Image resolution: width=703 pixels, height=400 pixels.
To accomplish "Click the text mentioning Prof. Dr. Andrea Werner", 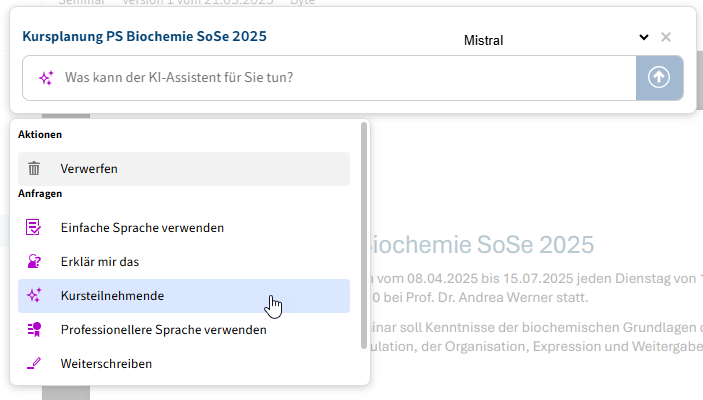I will coord(480,297).
